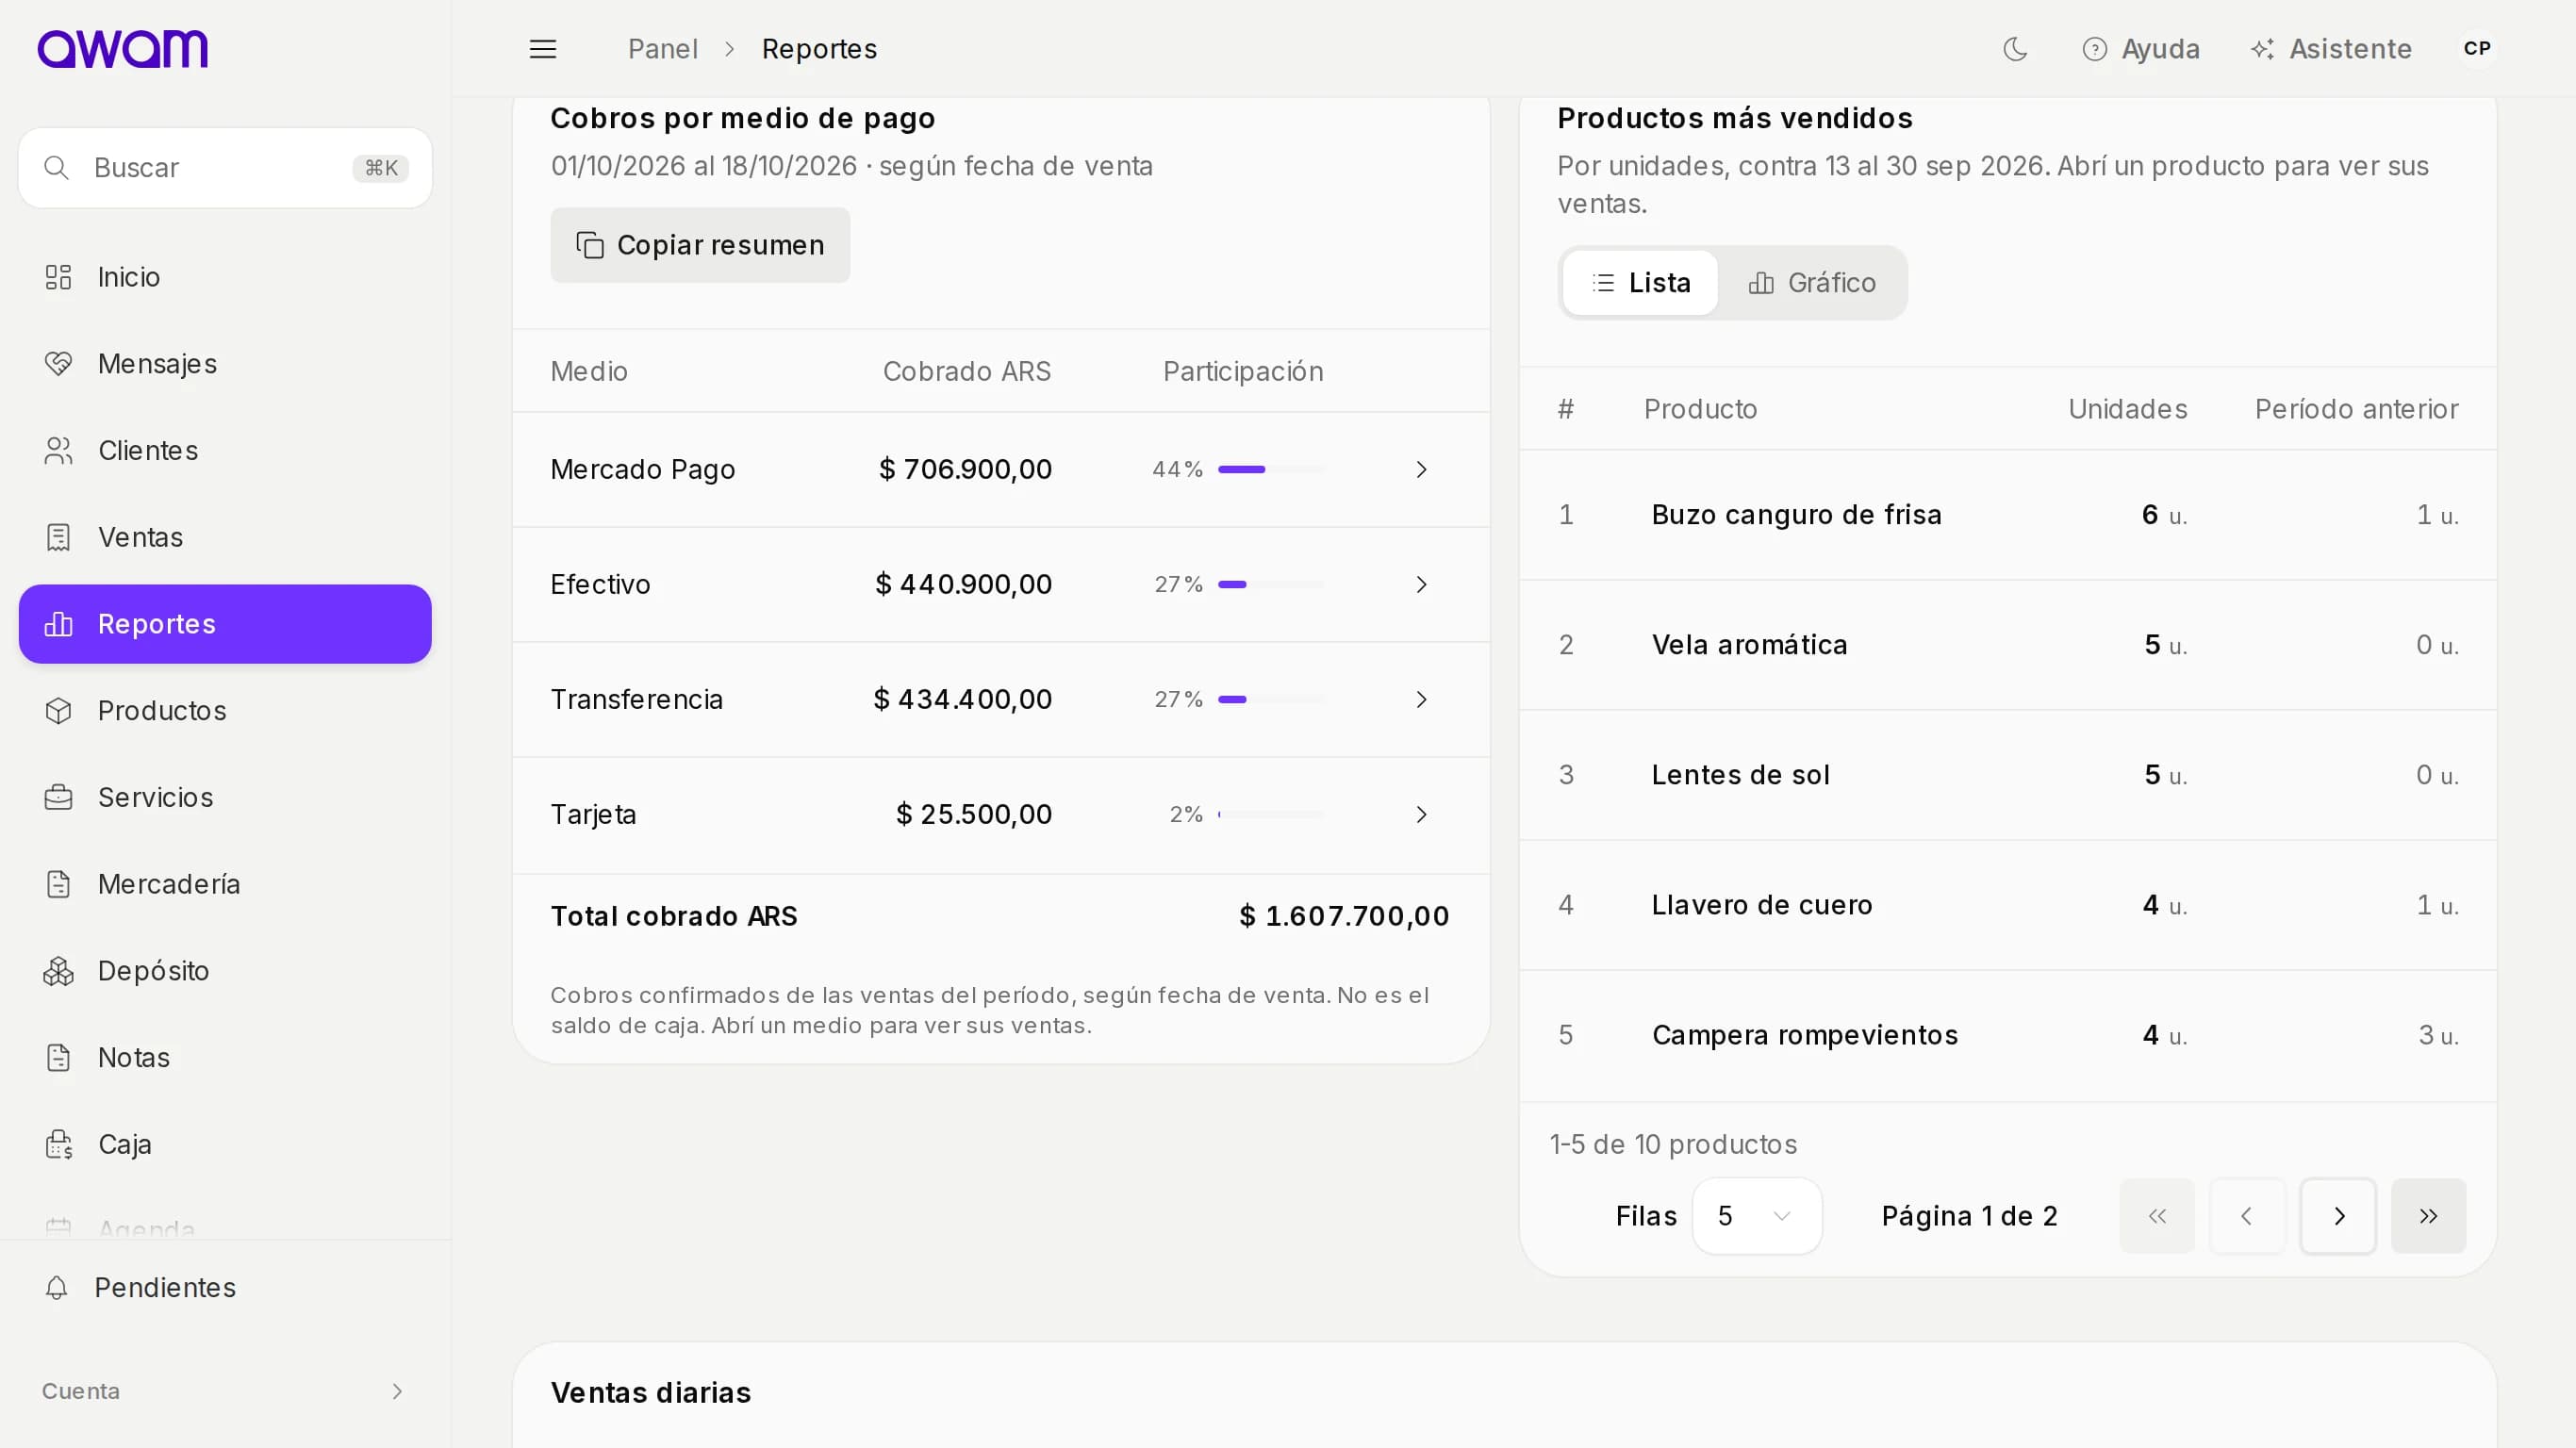Image resolution: width=2576 pixels, height=1448 pixels.
Task: Open Transferencia row chevron
Action: pos(1421,699)
